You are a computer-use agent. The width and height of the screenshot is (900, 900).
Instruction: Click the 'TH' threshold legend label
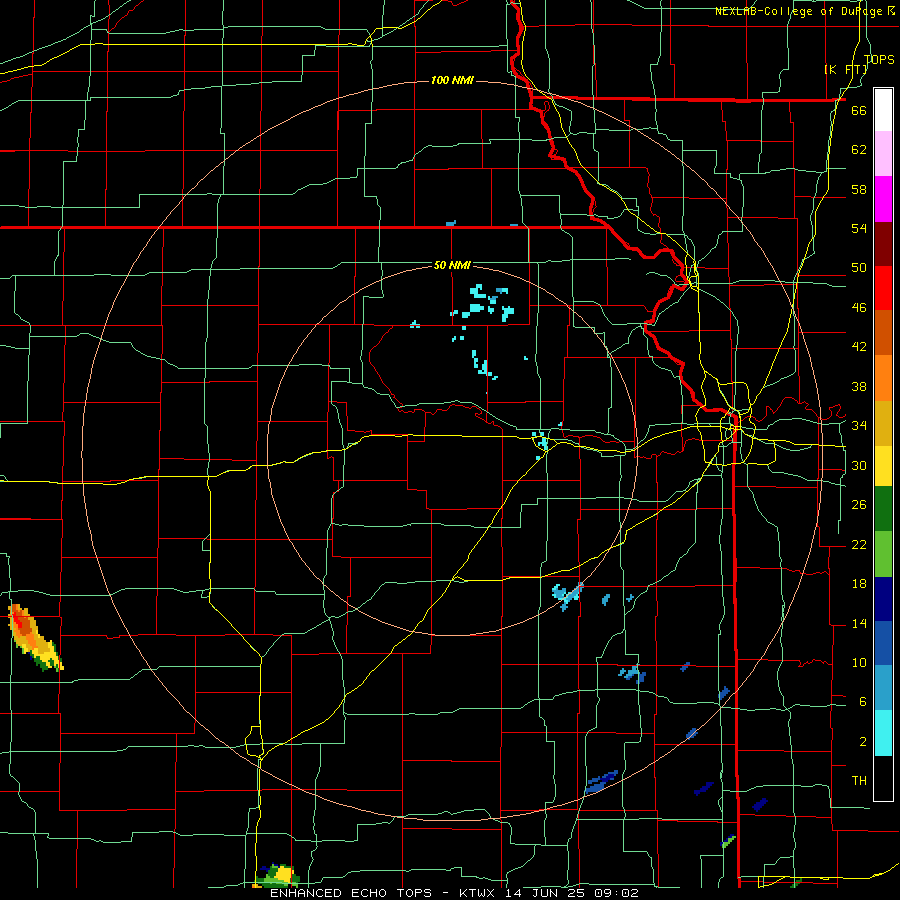[859, 781]
